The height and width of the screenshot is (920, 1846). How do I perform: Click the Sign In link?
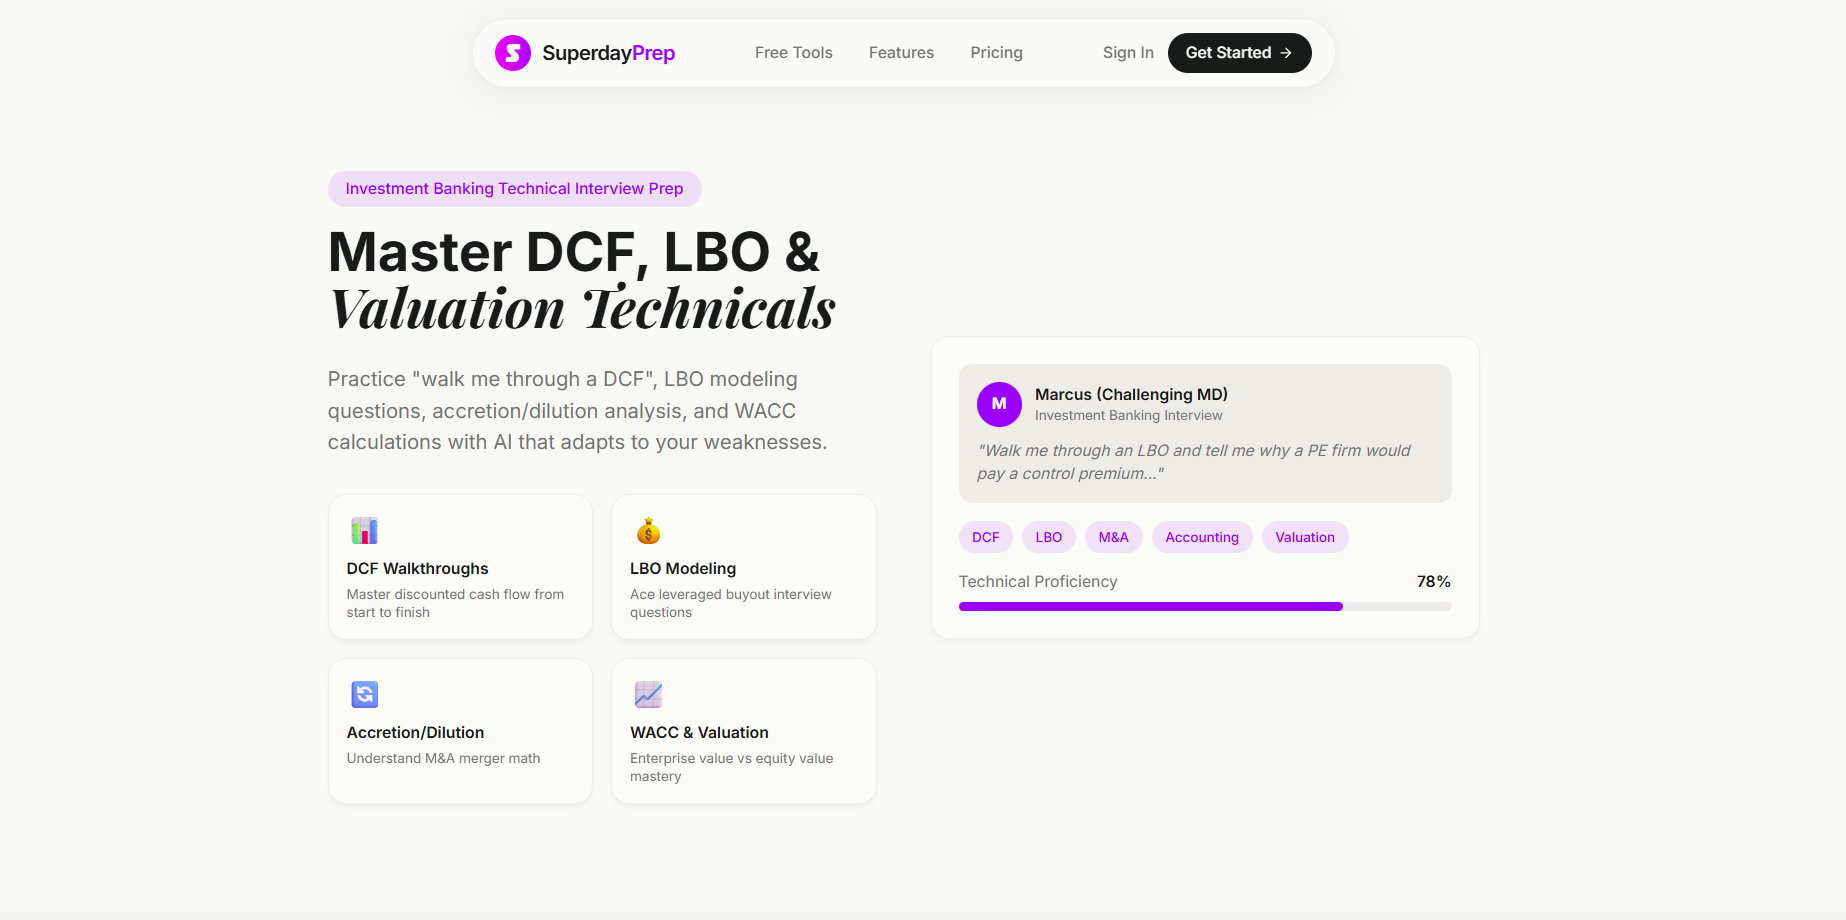(1128, 52)
